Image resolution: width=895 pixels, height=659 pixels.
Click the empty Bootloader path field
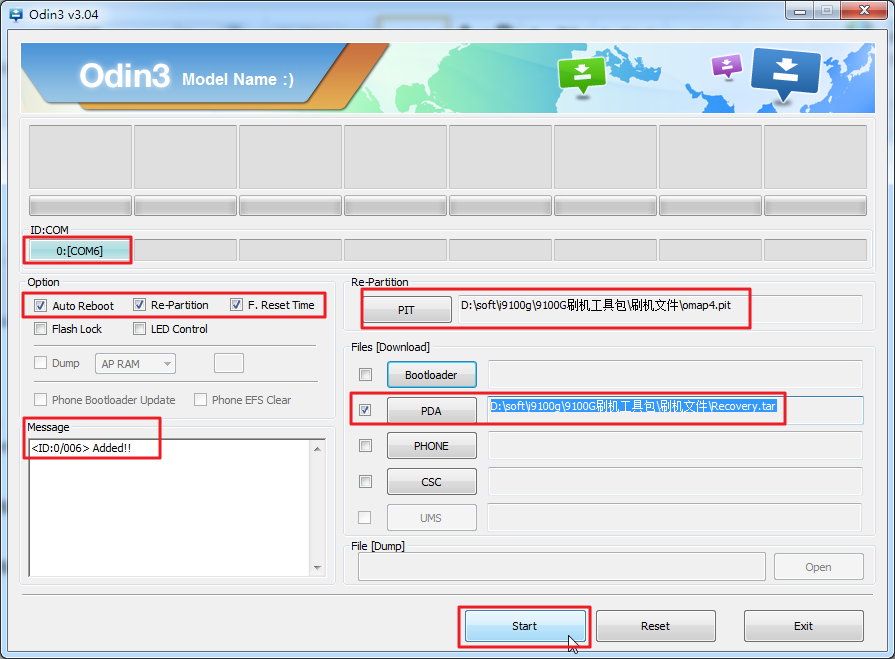(x=675, y=374)
